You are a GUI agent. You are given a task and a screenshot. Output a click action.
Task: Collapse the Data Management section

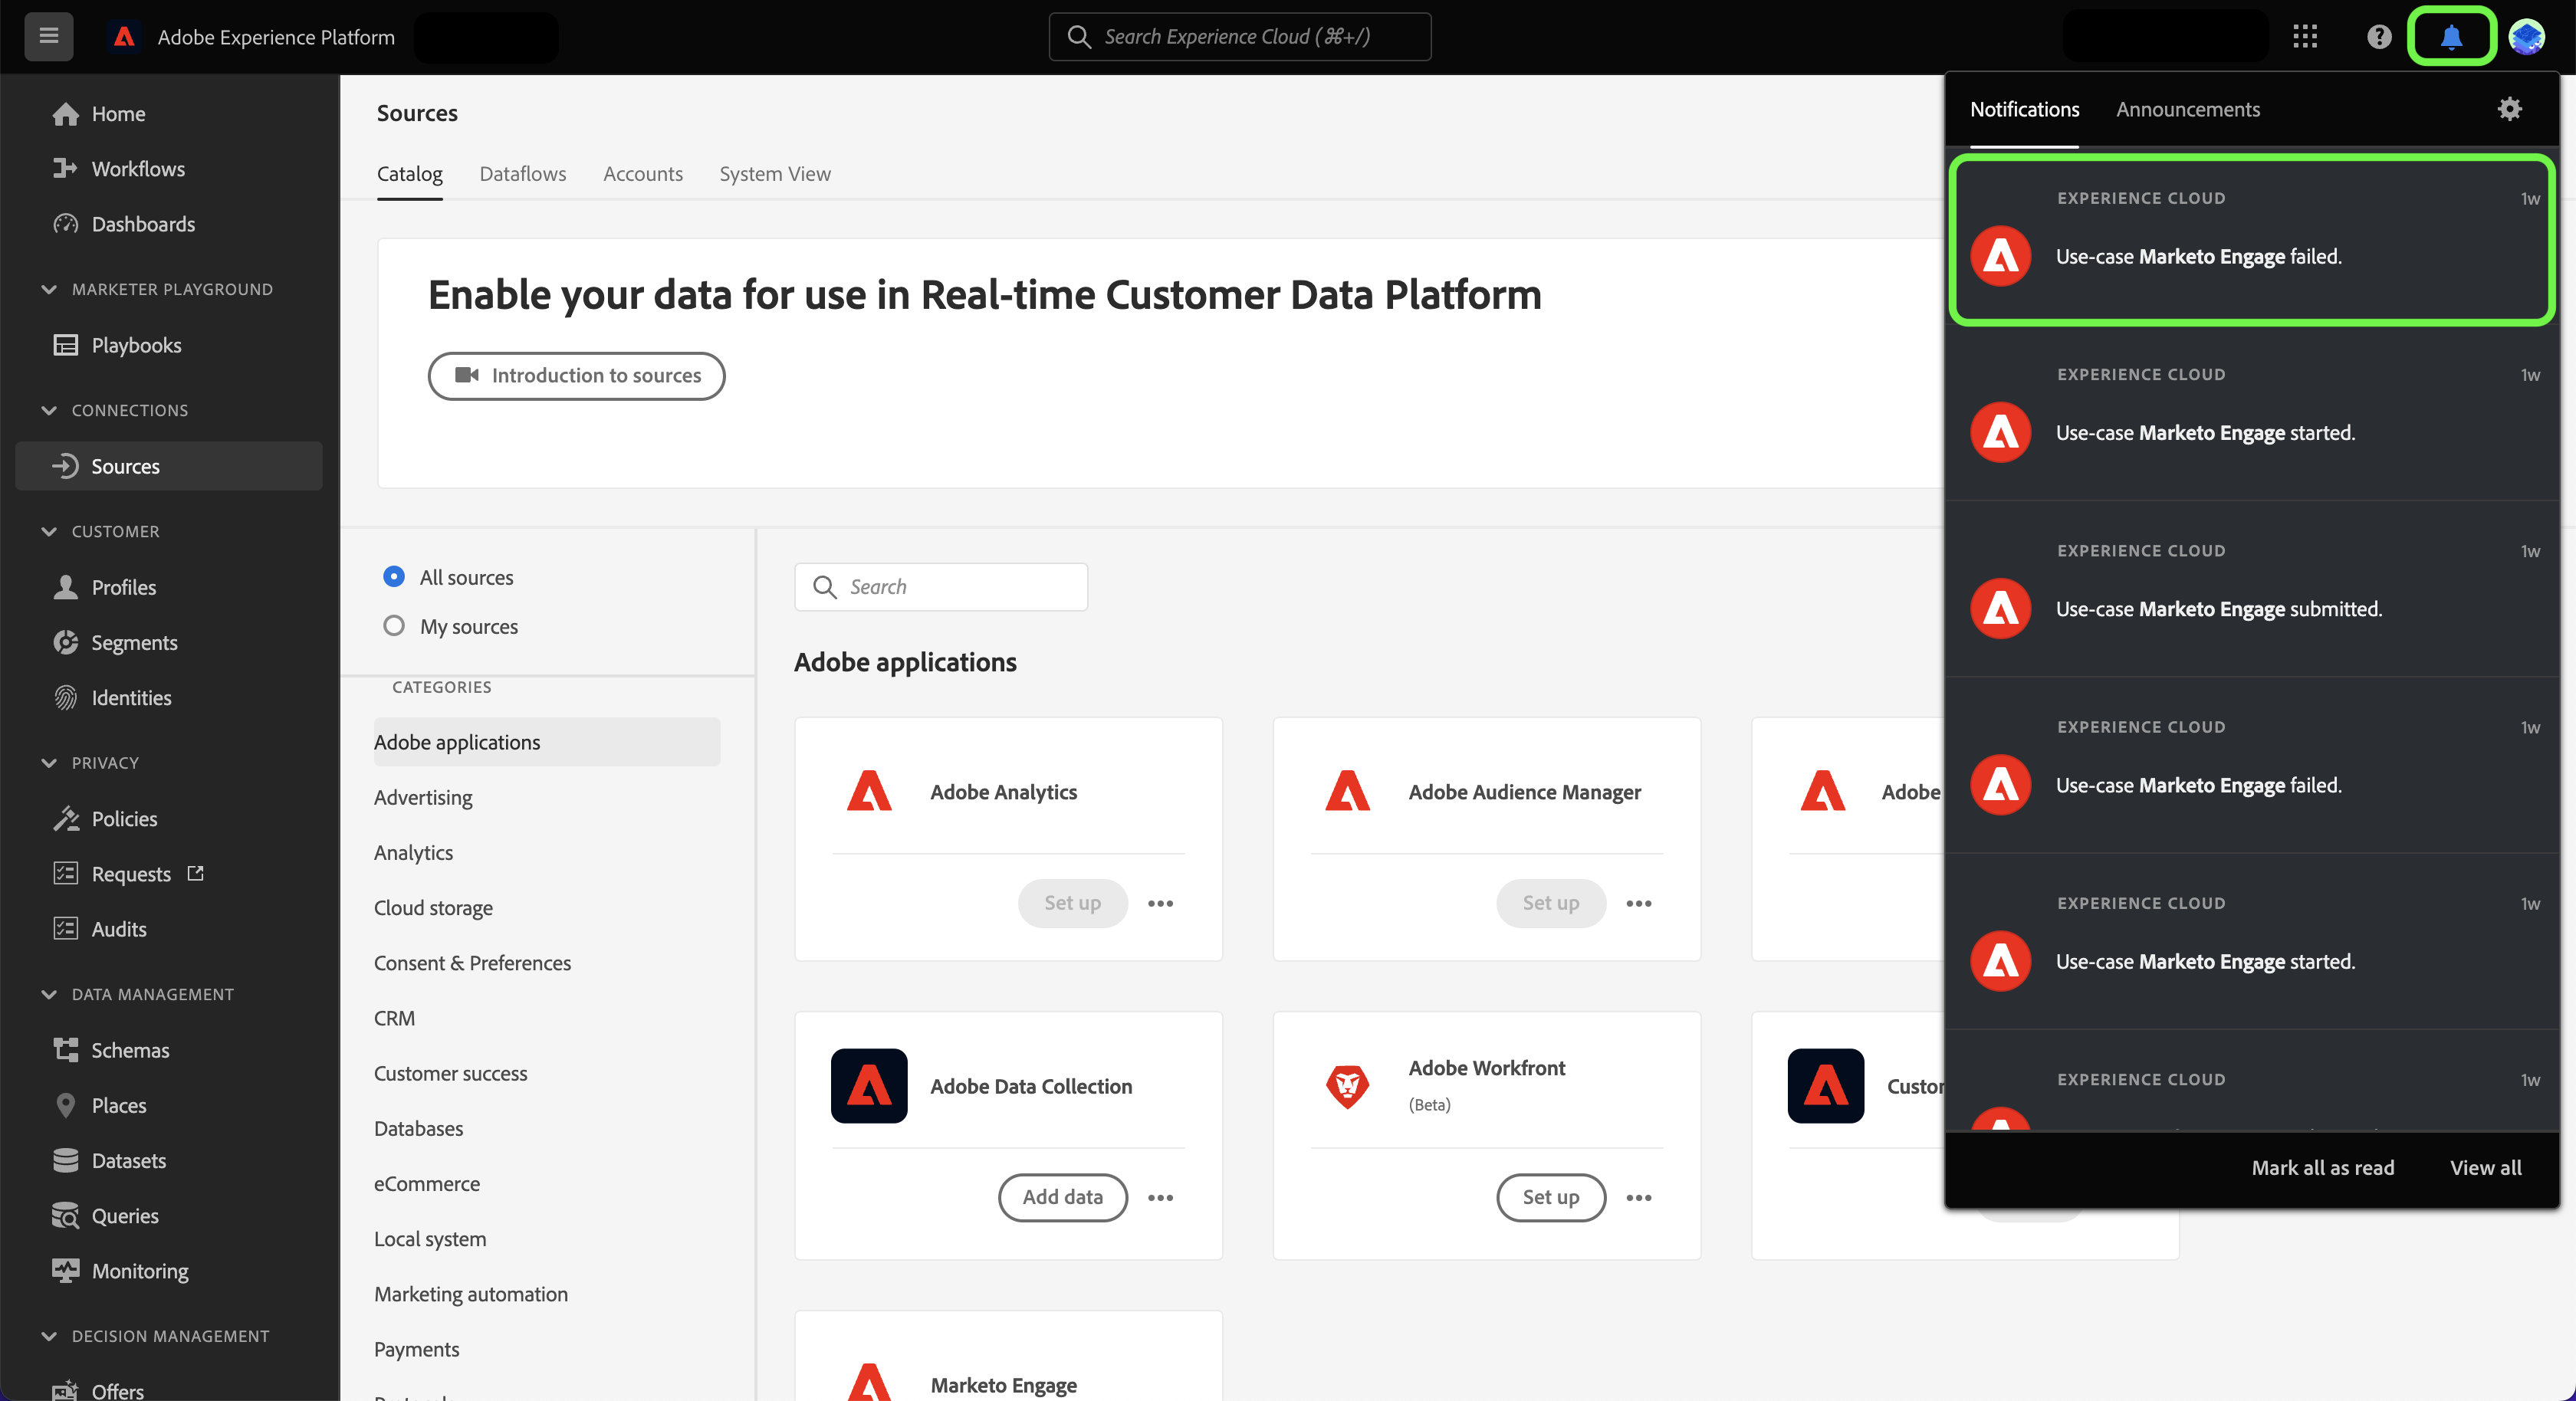tap(49, 994)
